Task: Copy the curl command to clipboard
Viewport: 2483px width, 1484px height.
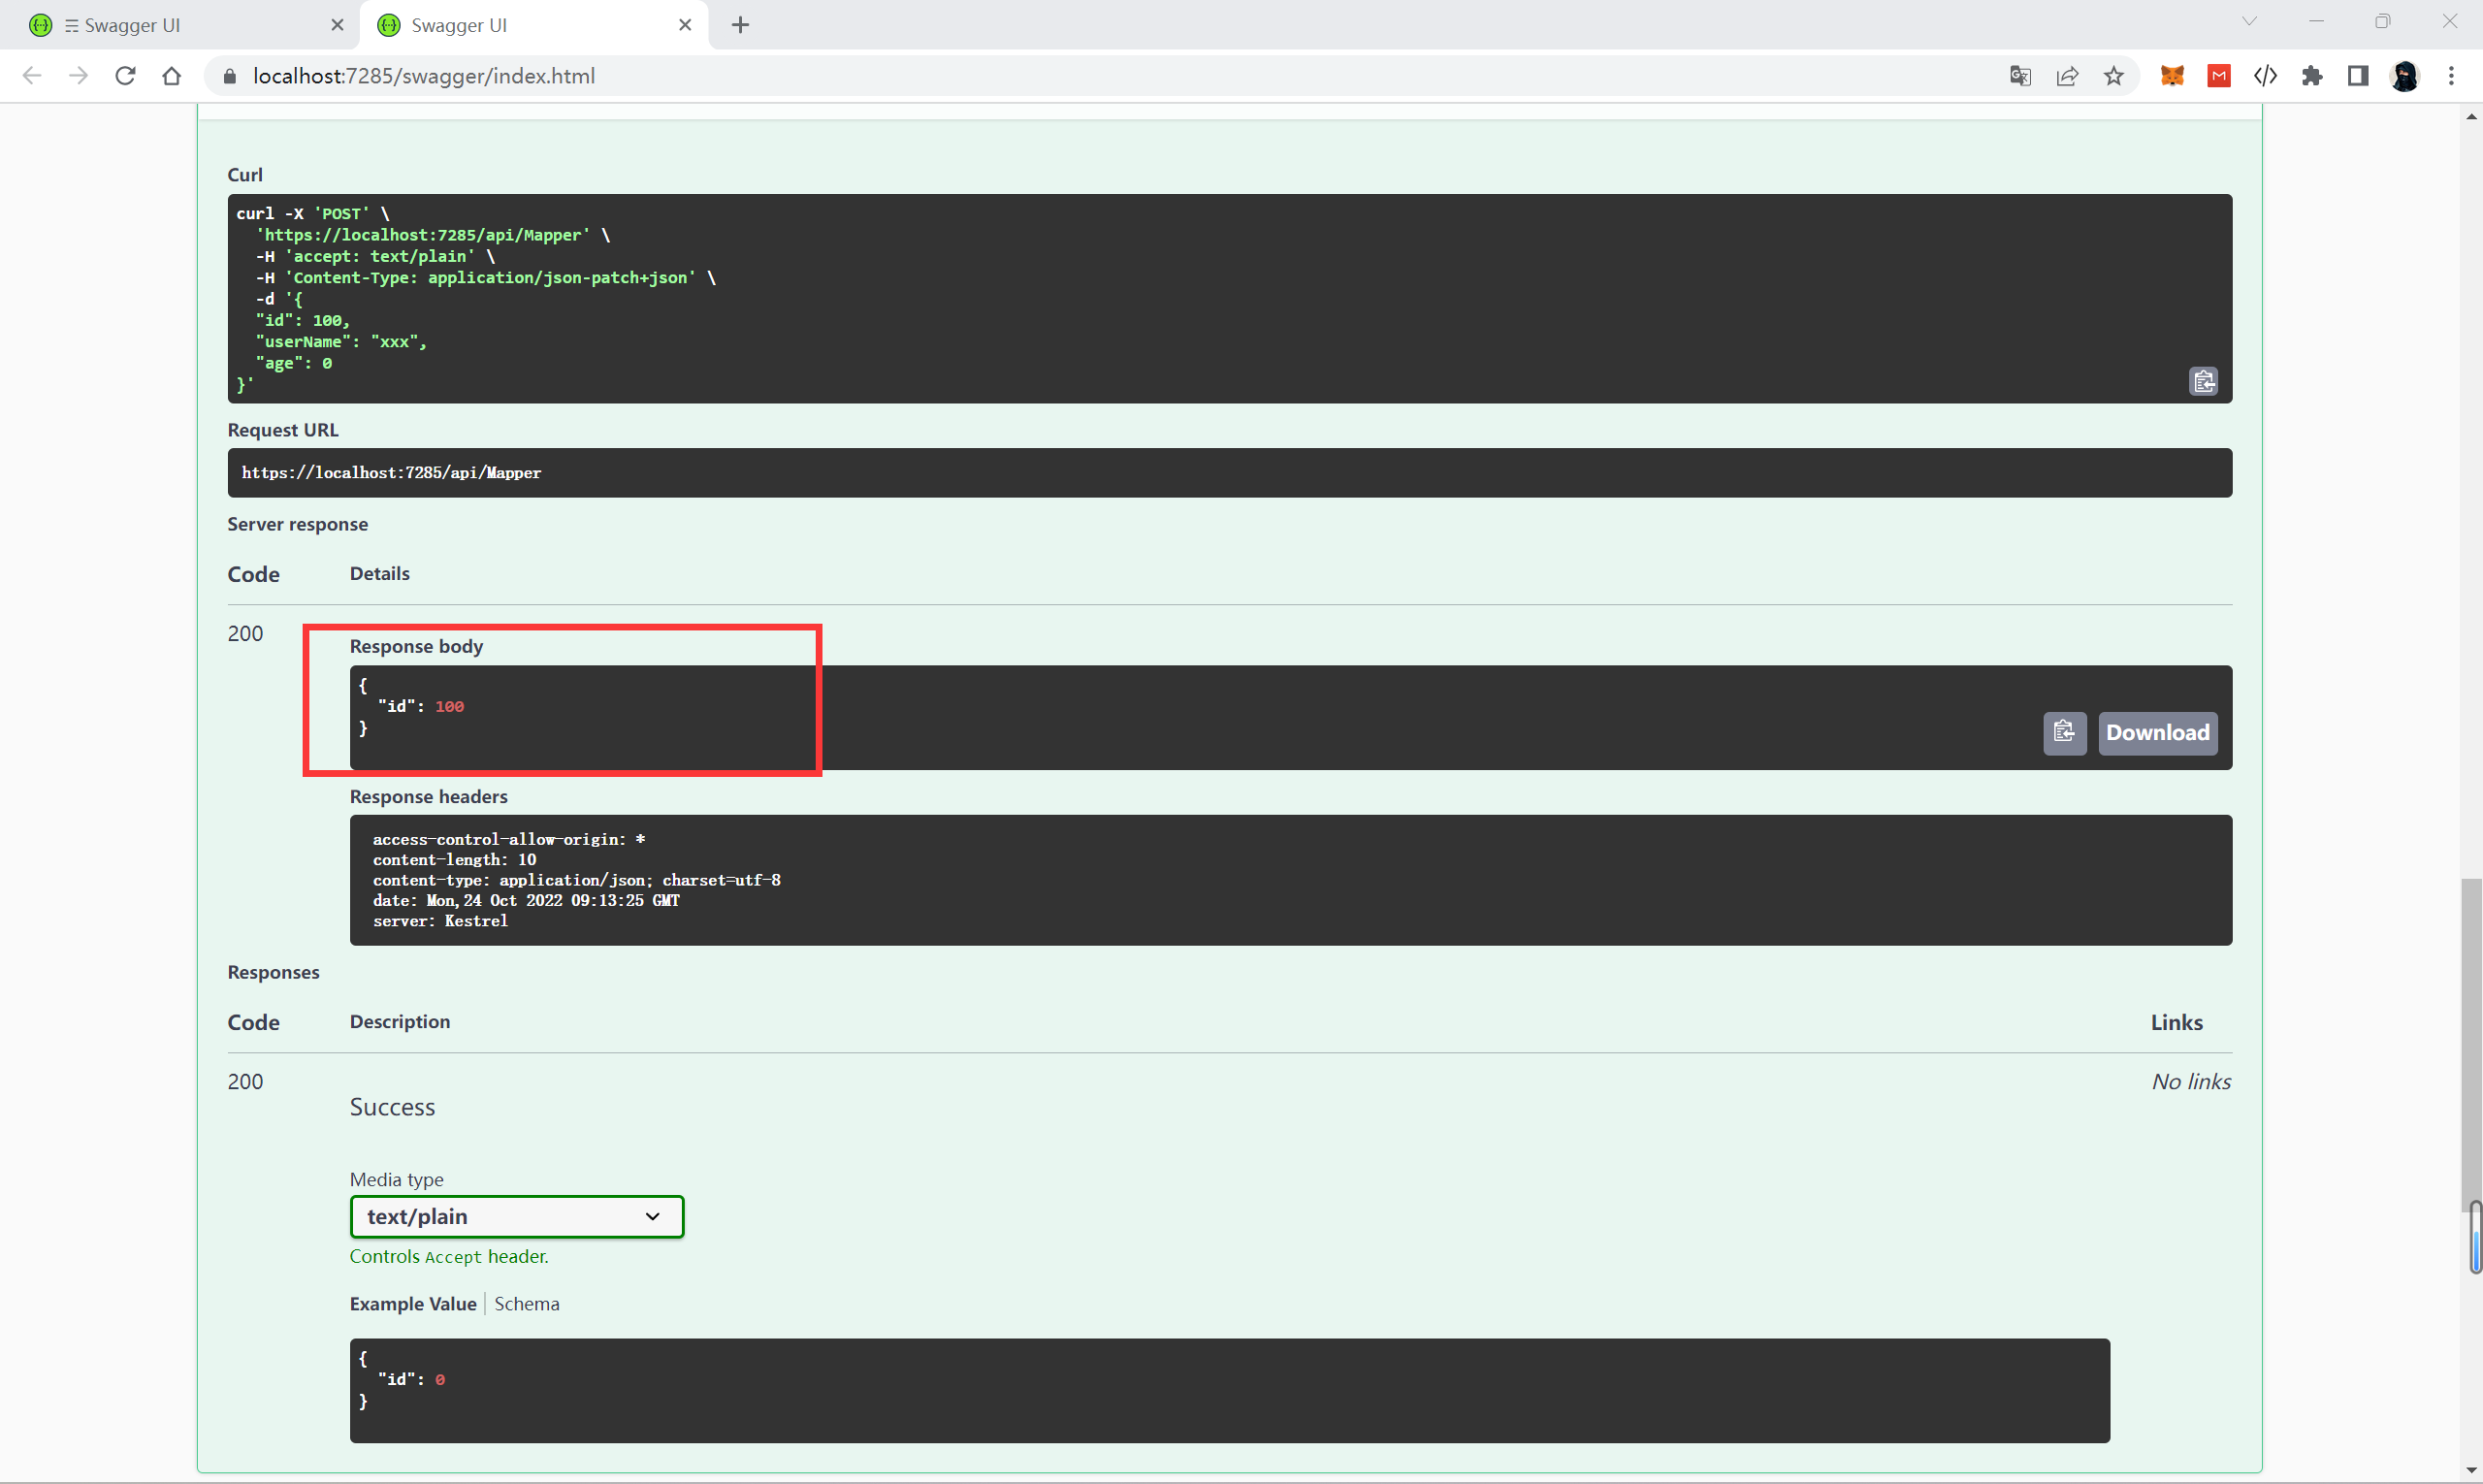Action: [2203, 381]
